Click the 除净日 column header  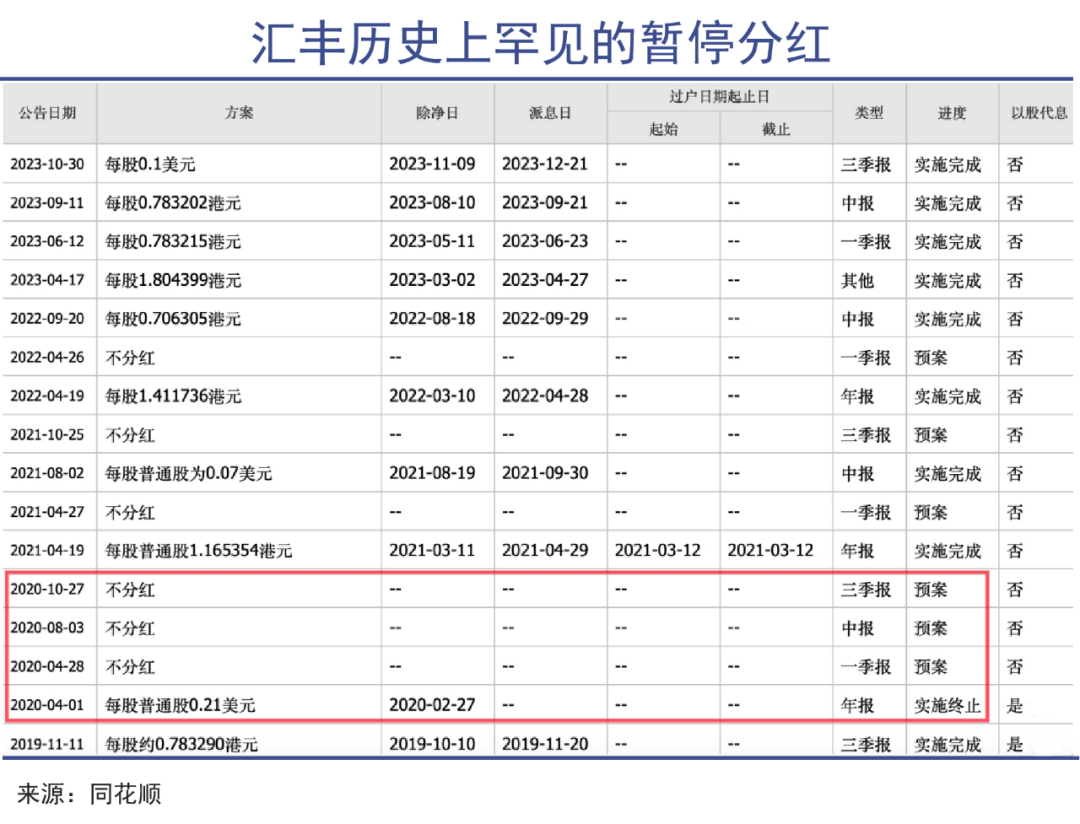pos(437,113)
